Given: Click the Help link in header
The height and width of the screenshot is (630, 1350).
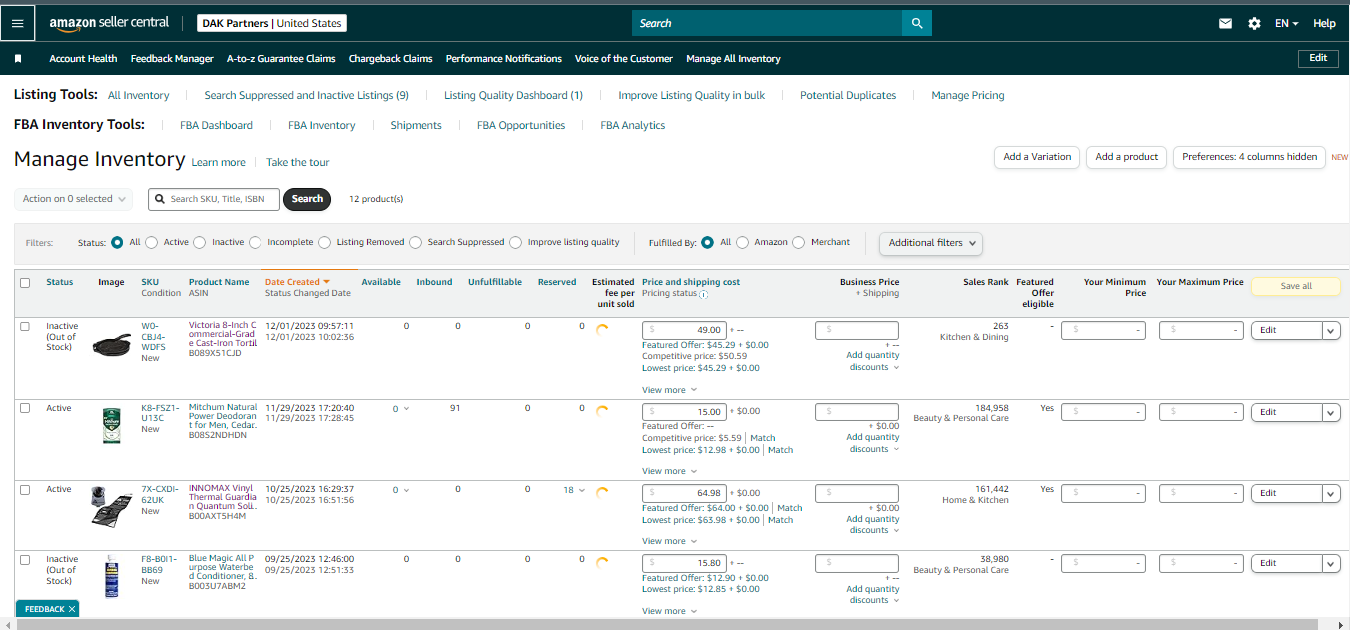Looking at the screenshot, I should (1324, 23).
